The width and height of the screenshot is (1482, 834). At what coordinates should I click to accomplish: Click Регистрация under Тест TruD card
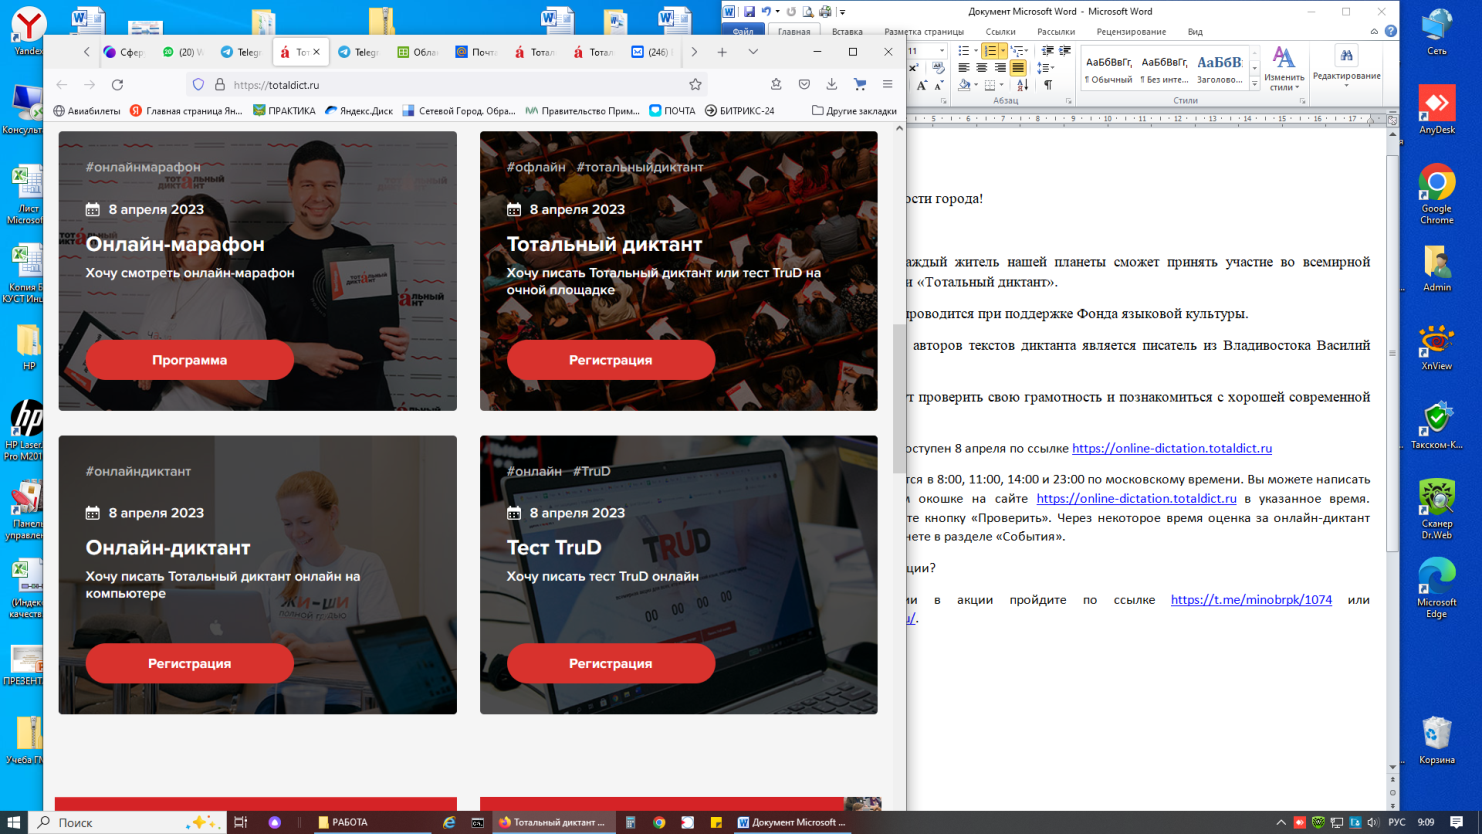coord(611,664)
